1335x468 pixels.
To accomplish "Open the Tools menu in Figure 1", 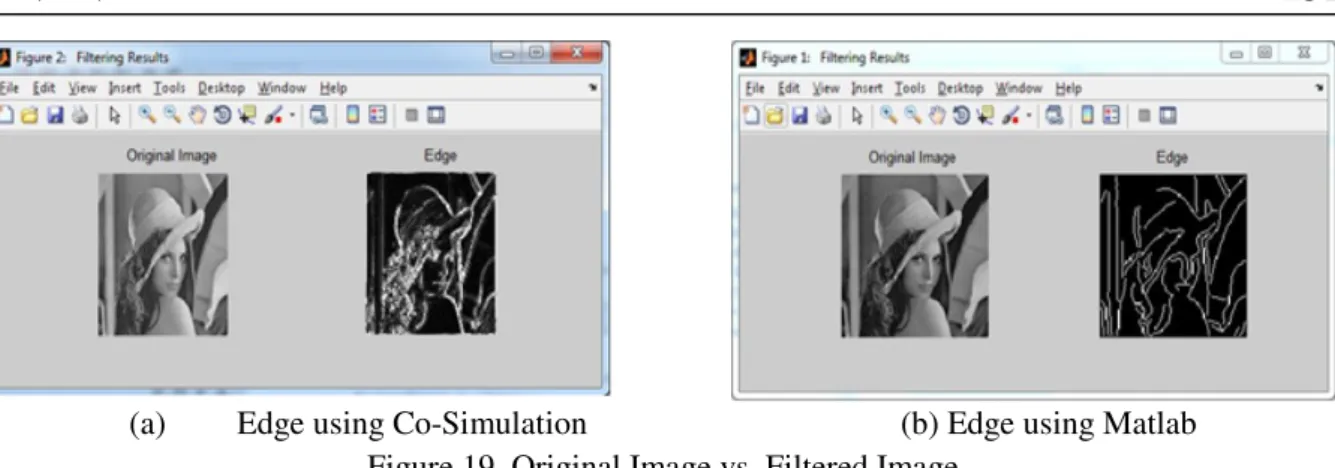I will [x=910, y=88].
